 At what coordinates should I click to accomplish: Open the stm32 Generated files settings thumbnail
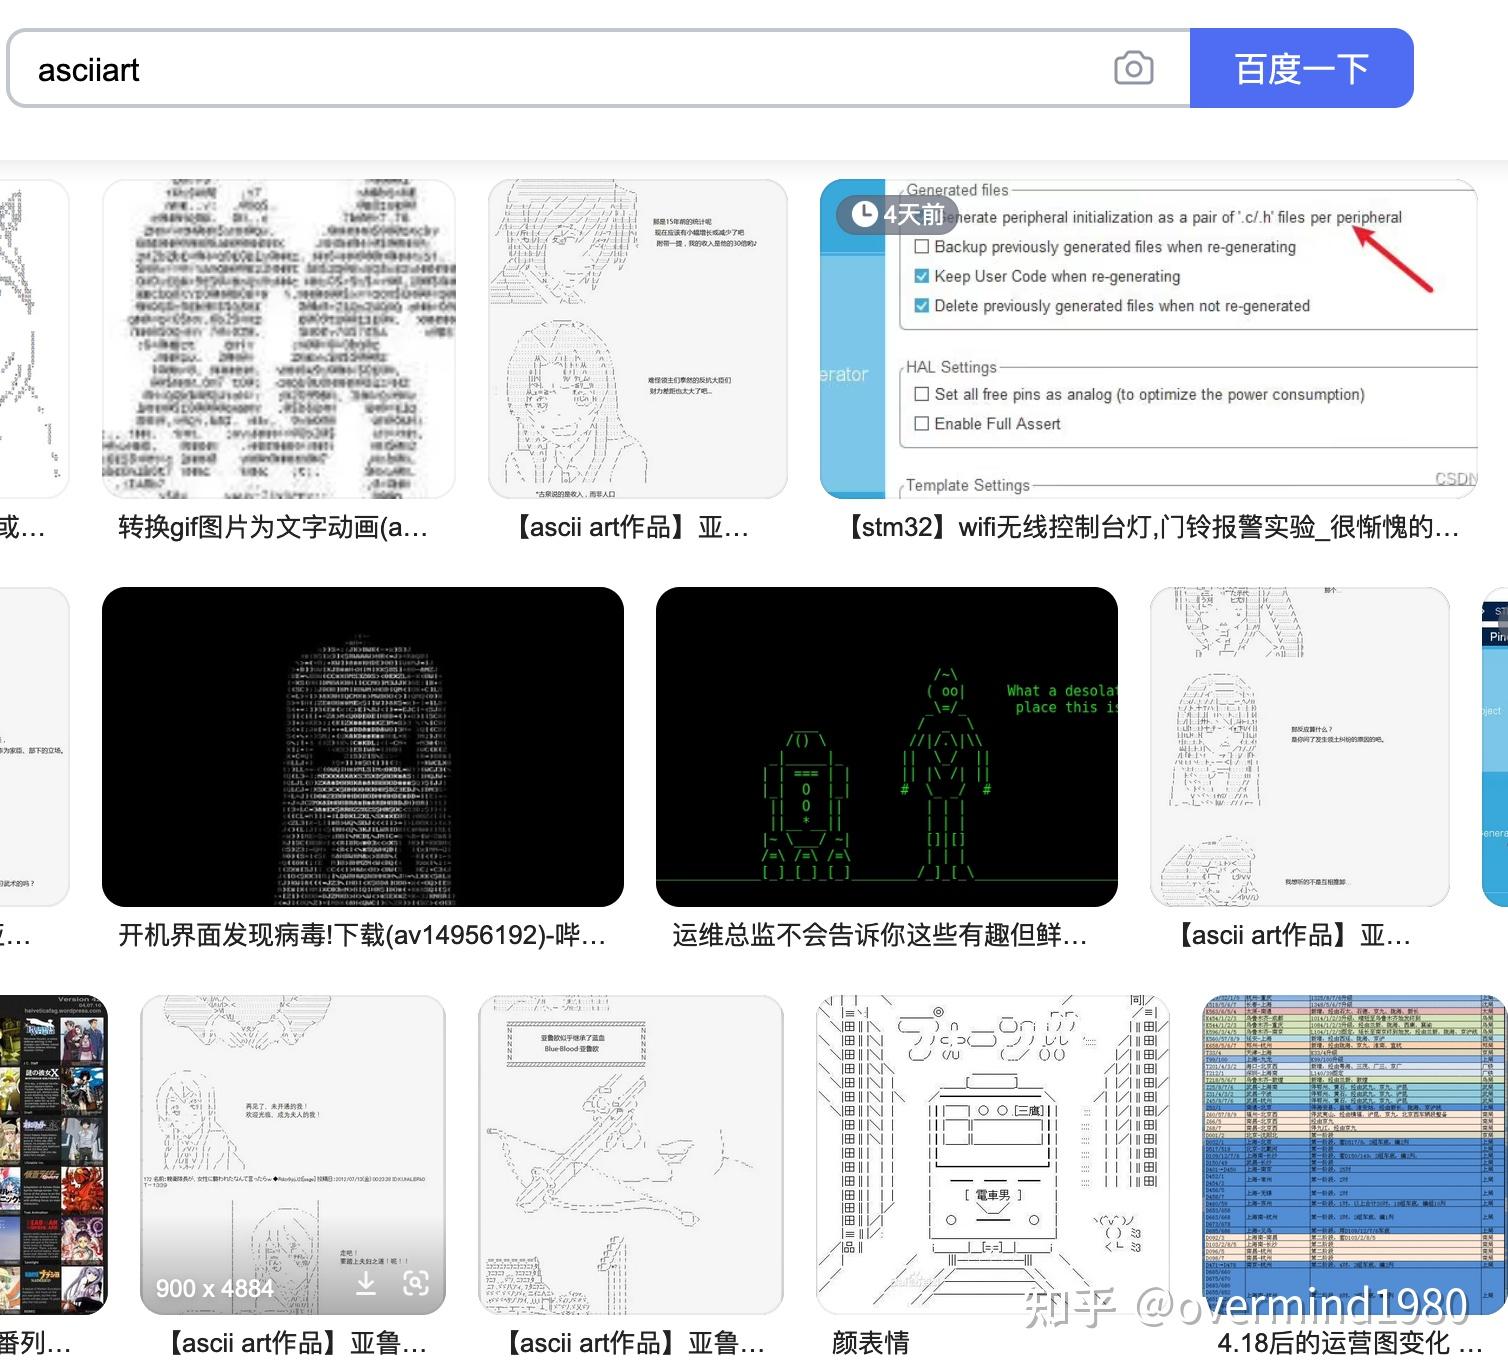pos(1148,339)
